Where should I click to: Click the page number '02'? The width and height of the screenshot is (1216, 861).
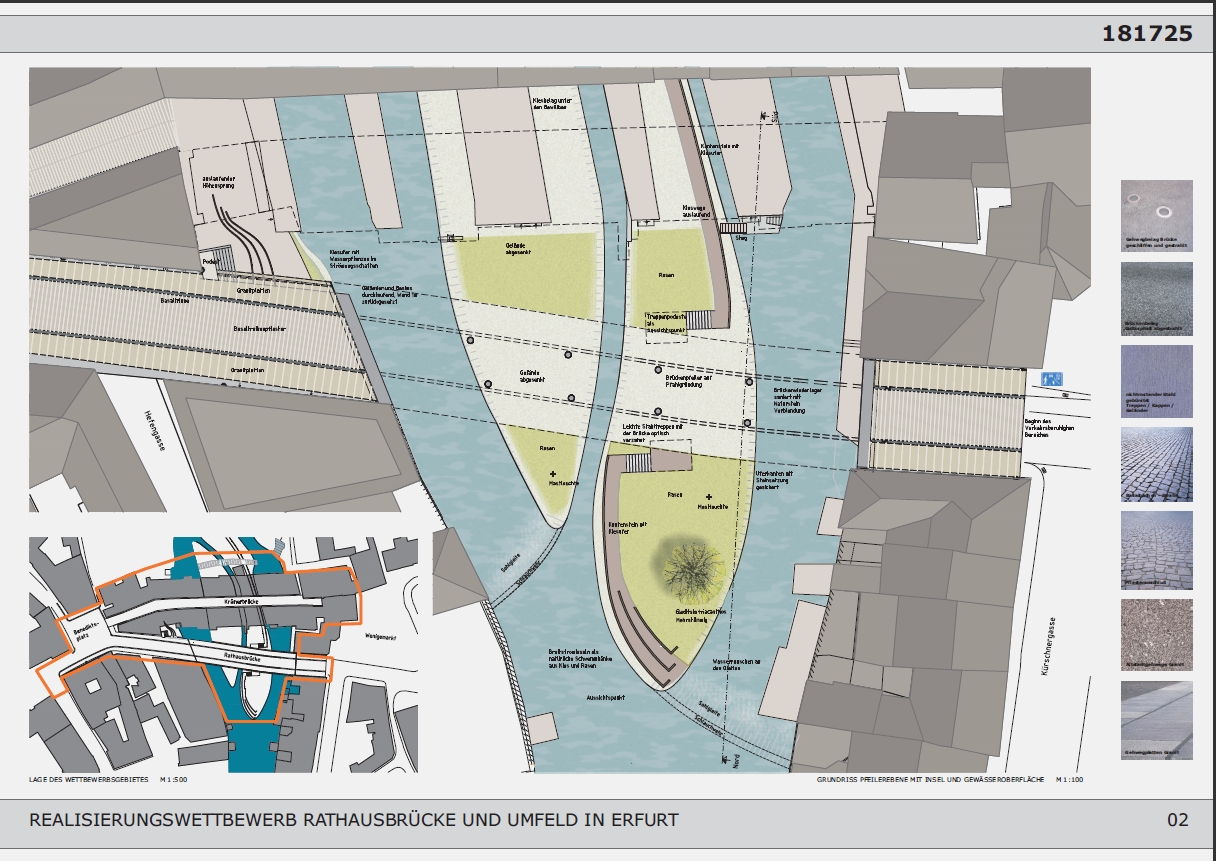point(1178,820)
